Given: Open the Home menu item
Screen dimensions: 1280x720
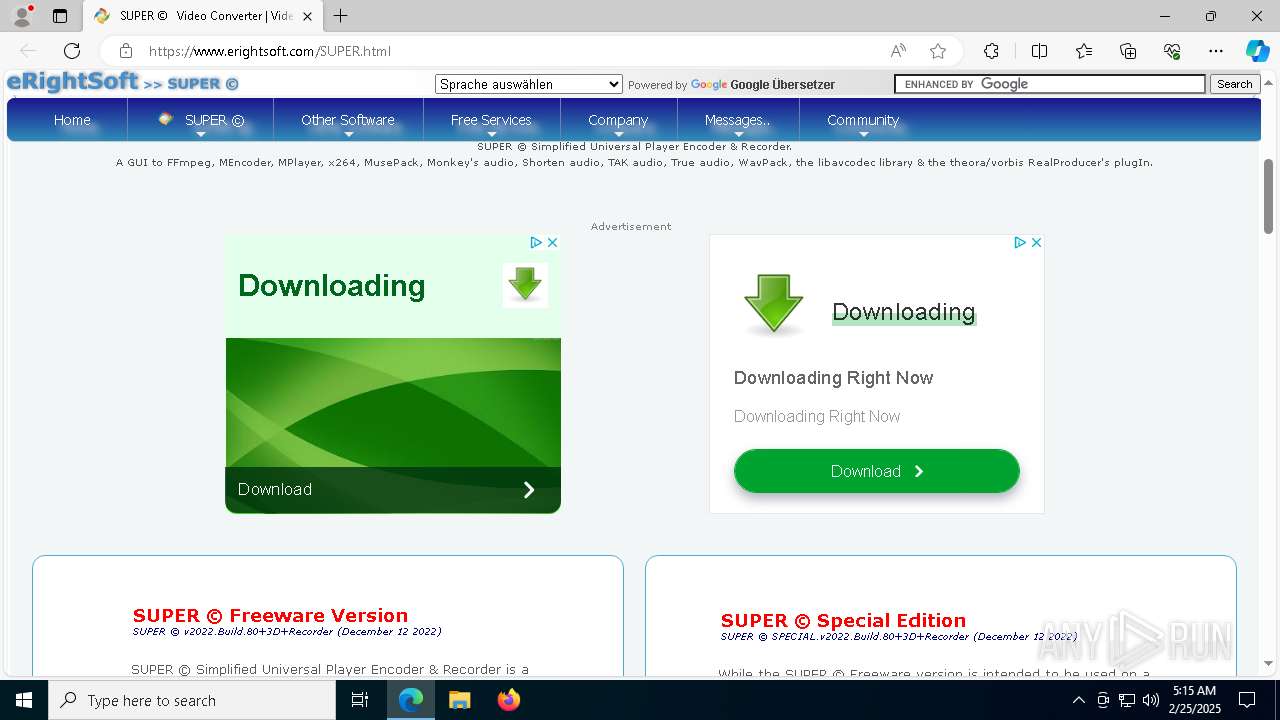Looking at the screenshot, I should coord(72,120).
